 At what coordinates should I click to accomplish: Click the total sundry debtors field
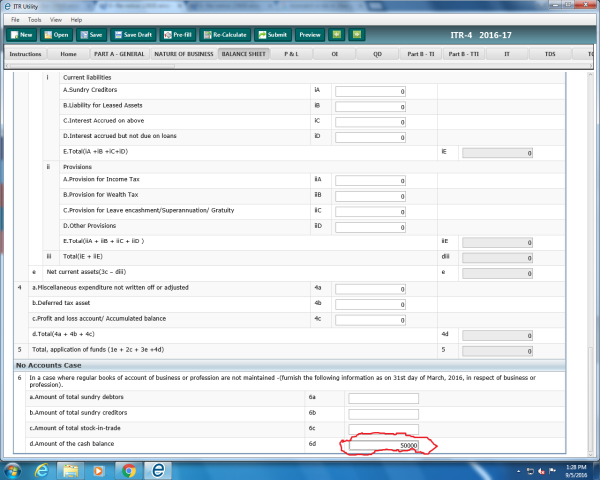coord(383,398)
